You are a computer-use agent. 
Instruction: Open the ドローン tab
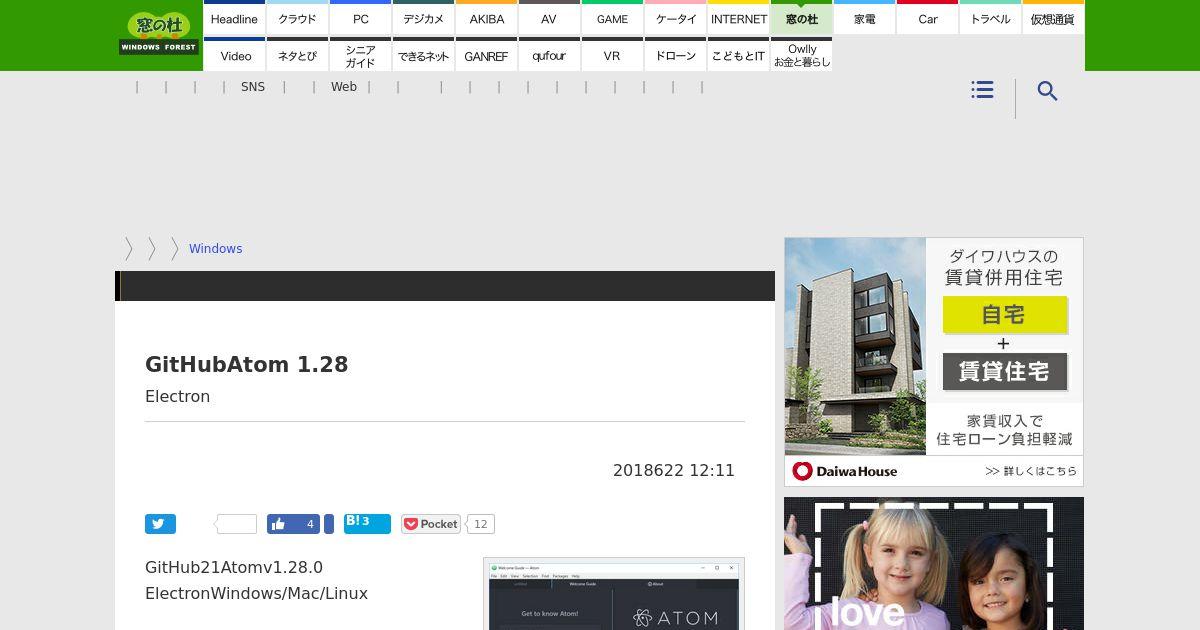coord(675,56)
